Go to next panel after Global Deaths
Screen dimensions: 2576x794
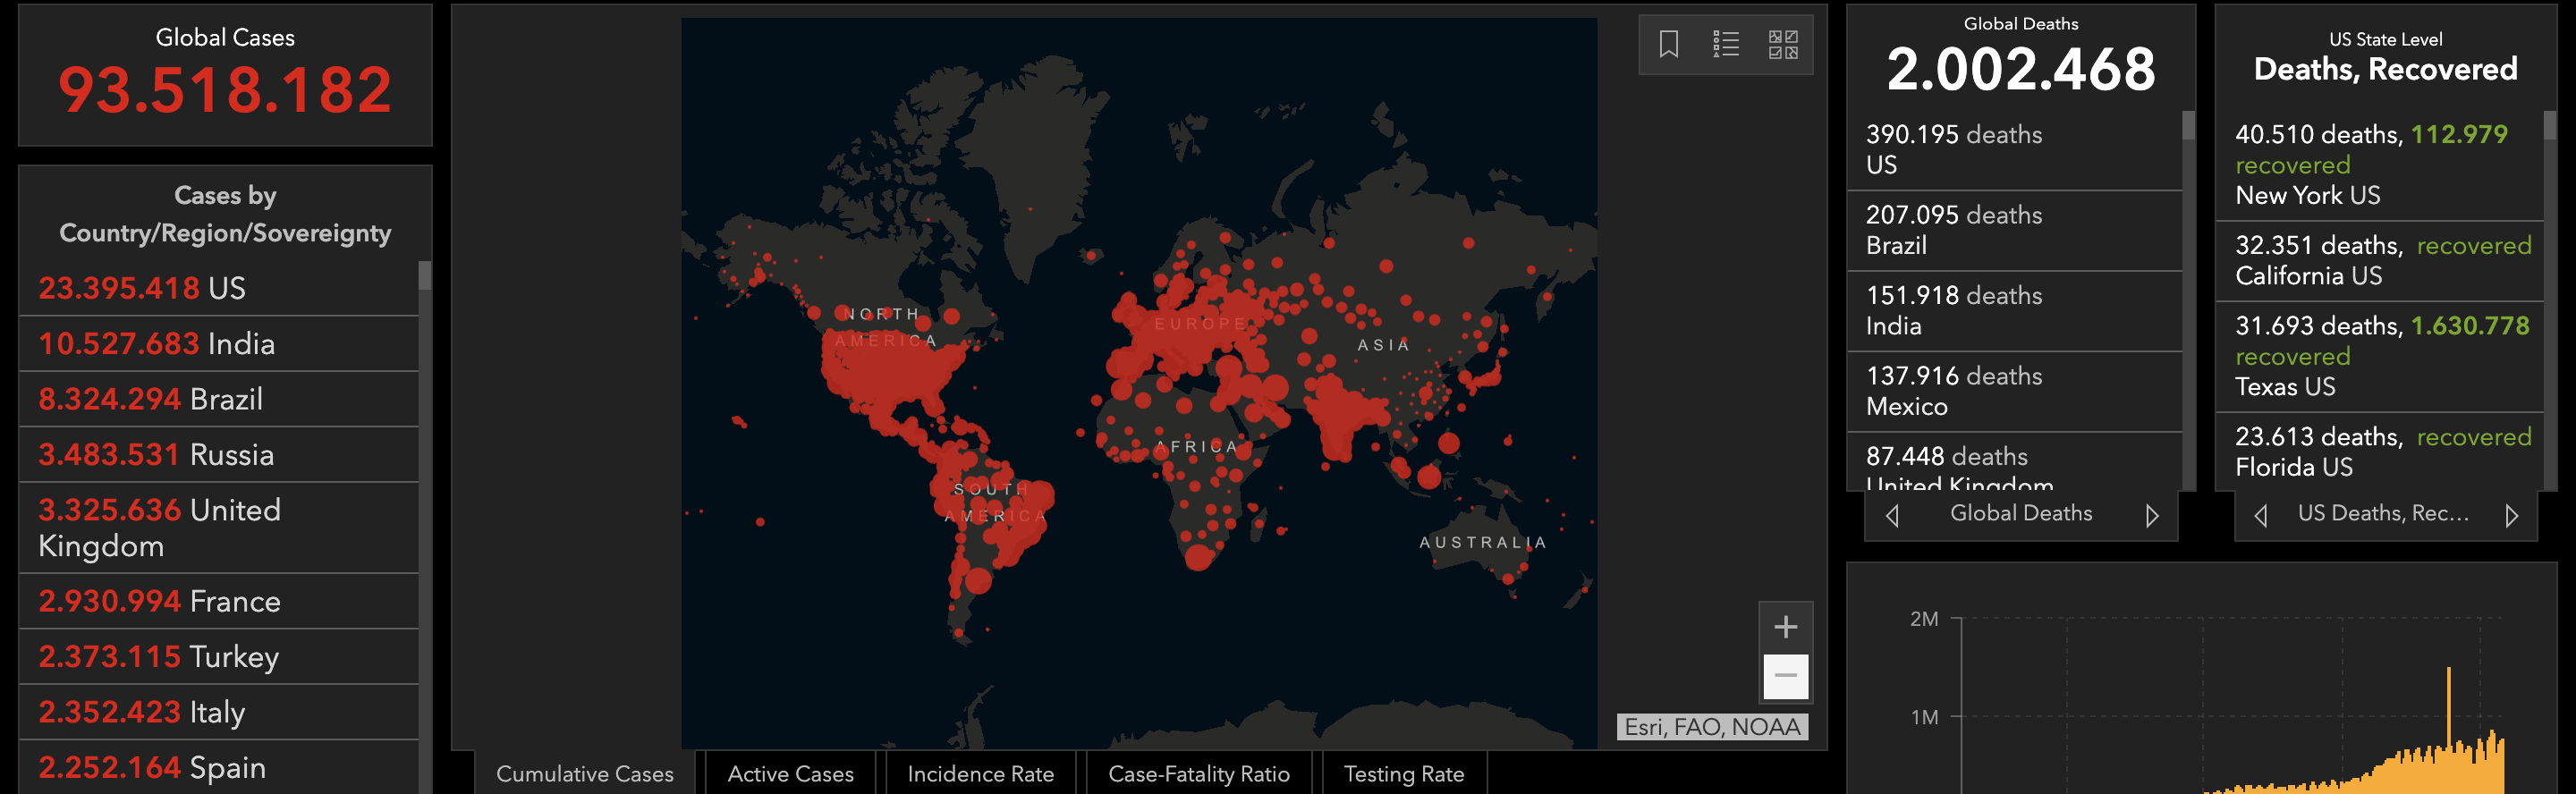2152,515
